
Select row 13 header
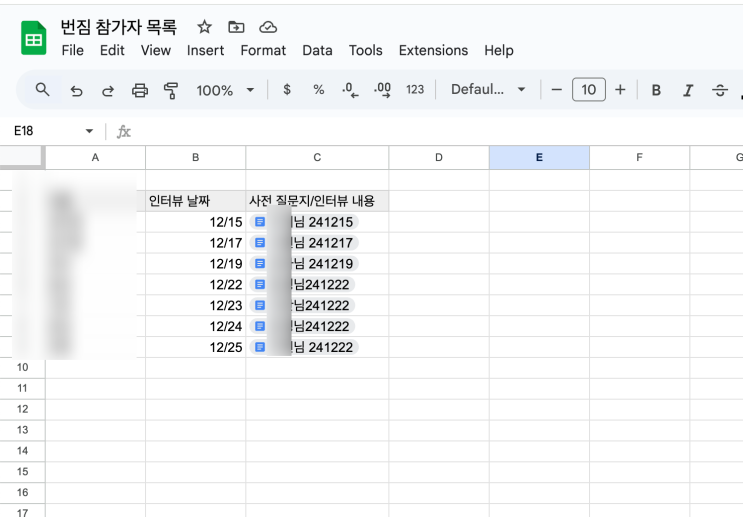tap(22, 430)
